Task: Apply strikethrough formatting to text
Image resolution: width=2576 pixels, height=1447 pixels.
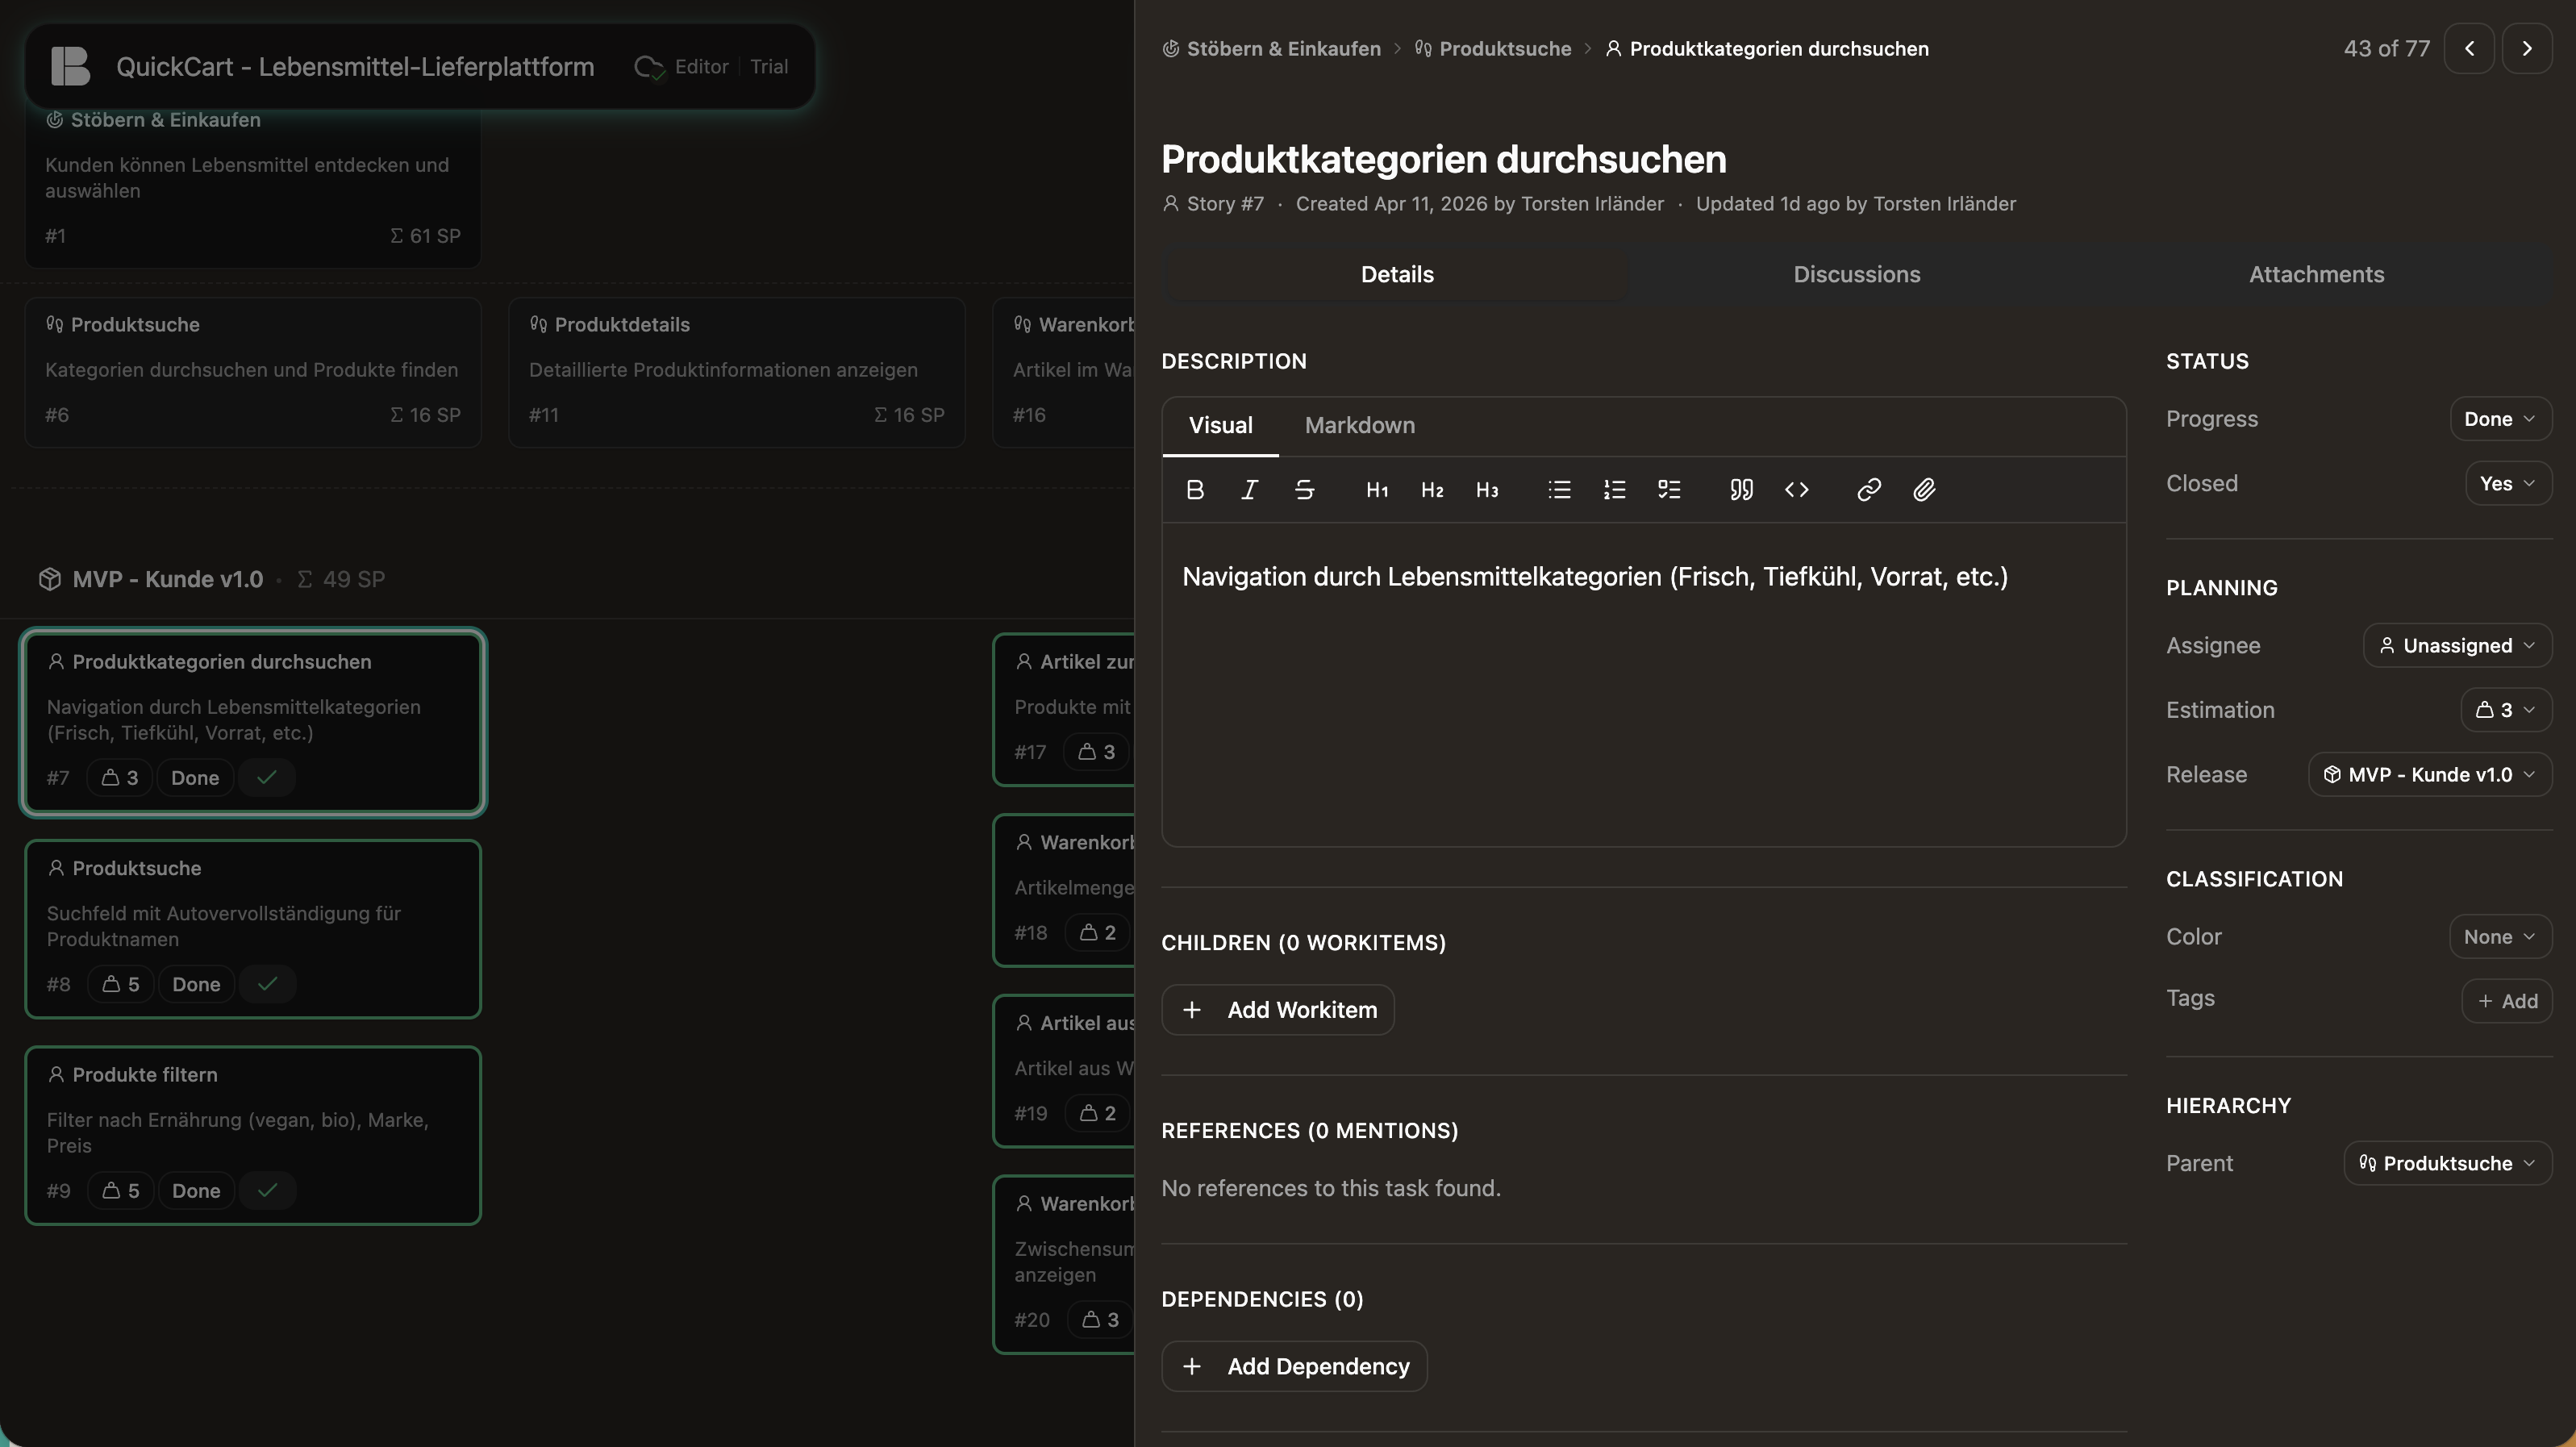Action: 1304,490
